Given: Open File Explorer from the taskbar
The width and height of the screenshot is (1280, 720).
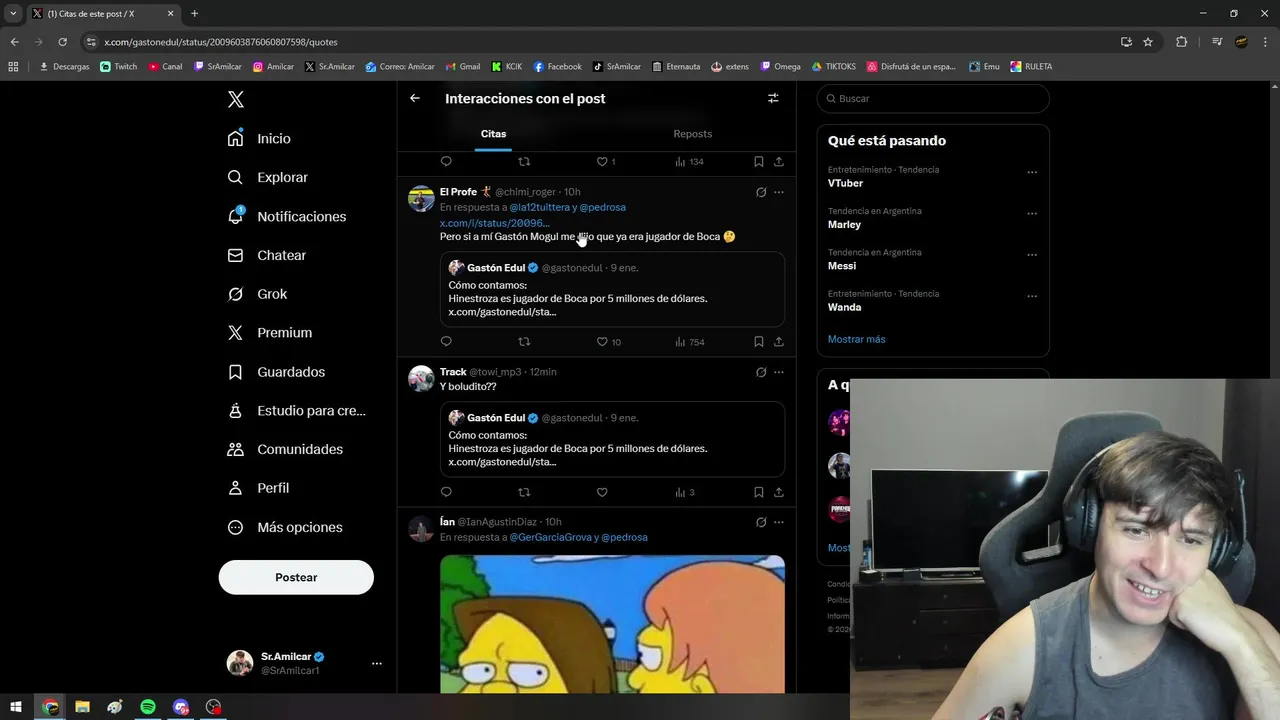Looking at the screenshot, I should [82, 707].
